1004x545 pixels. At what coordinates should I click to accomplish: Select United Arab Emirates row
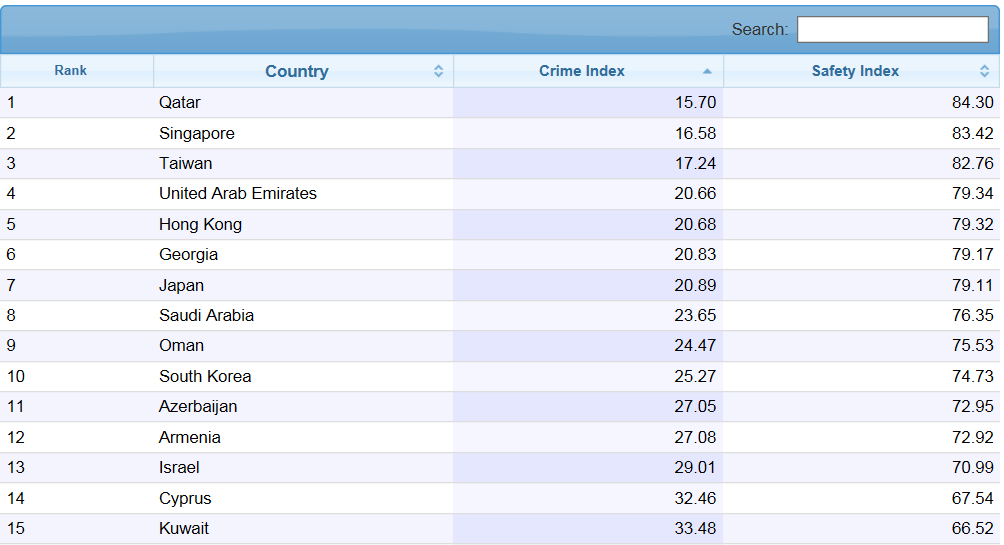[x=238, y=194]
